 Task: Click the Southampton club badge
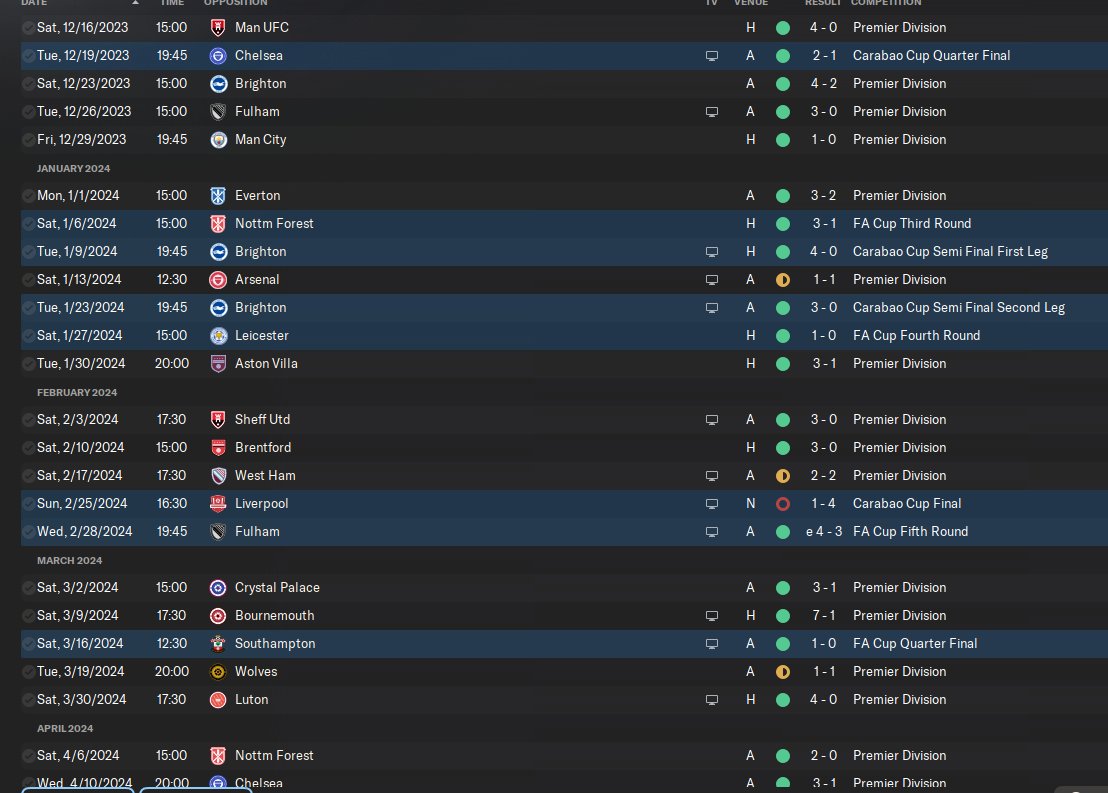218,644
